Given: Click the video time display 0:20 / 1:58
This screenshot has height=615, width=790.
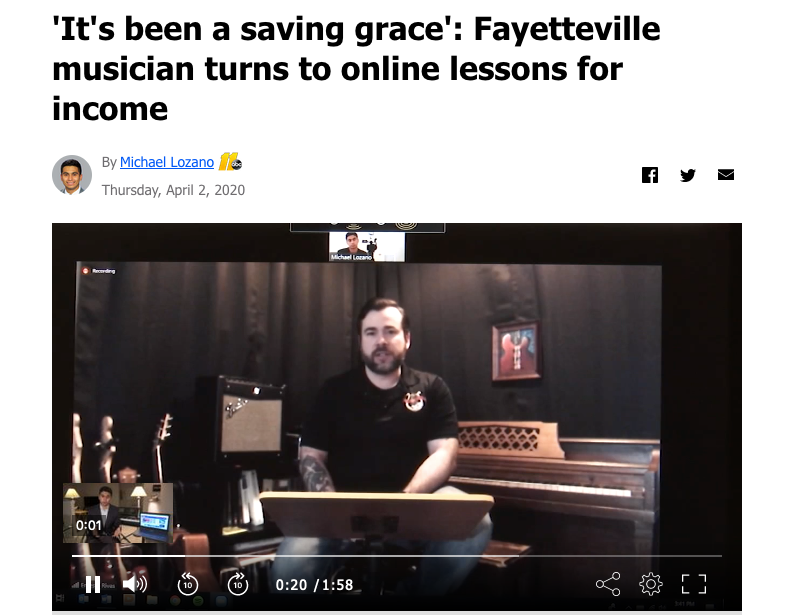Looking at the screenshot, I should pyautogui.click(x=314, y=585).
